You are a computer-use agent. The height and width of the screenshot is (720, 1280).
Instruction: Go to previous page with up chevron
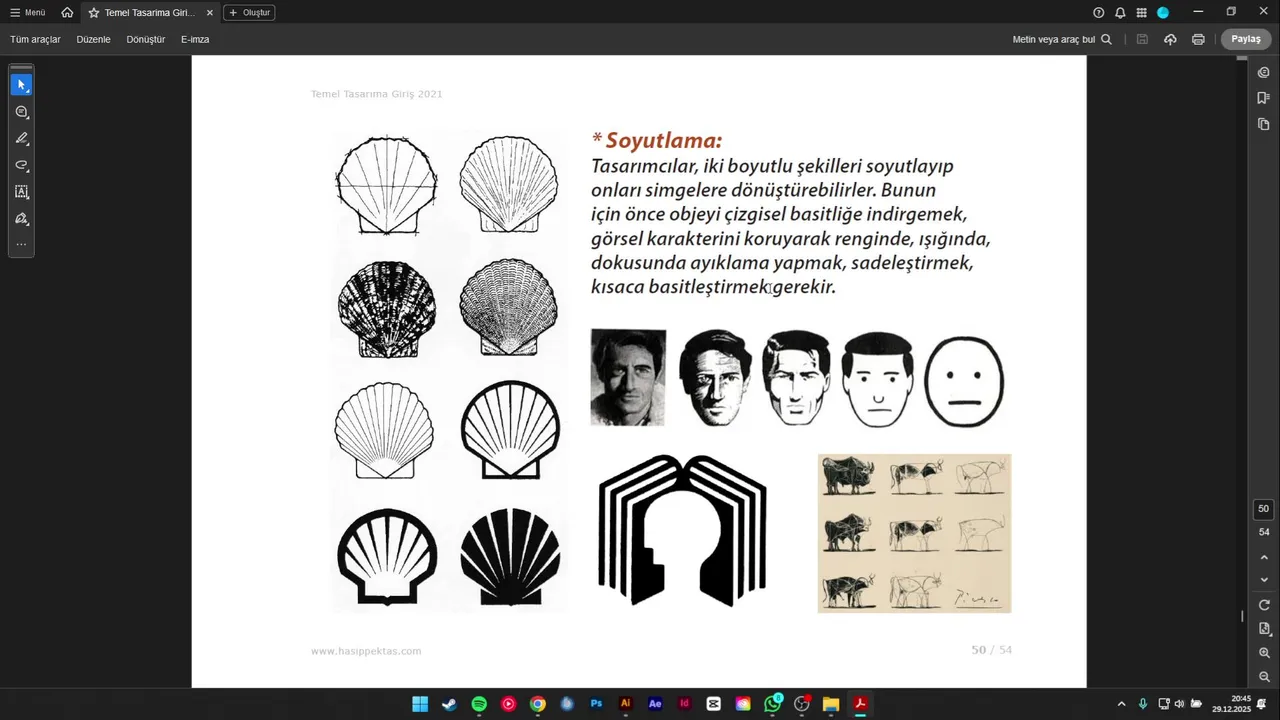(x=1264, y=557)
